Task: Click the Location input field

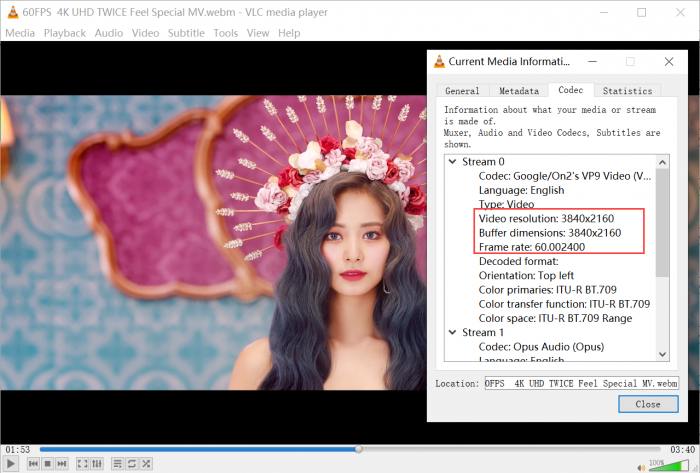Action: (x=581, y=383)
